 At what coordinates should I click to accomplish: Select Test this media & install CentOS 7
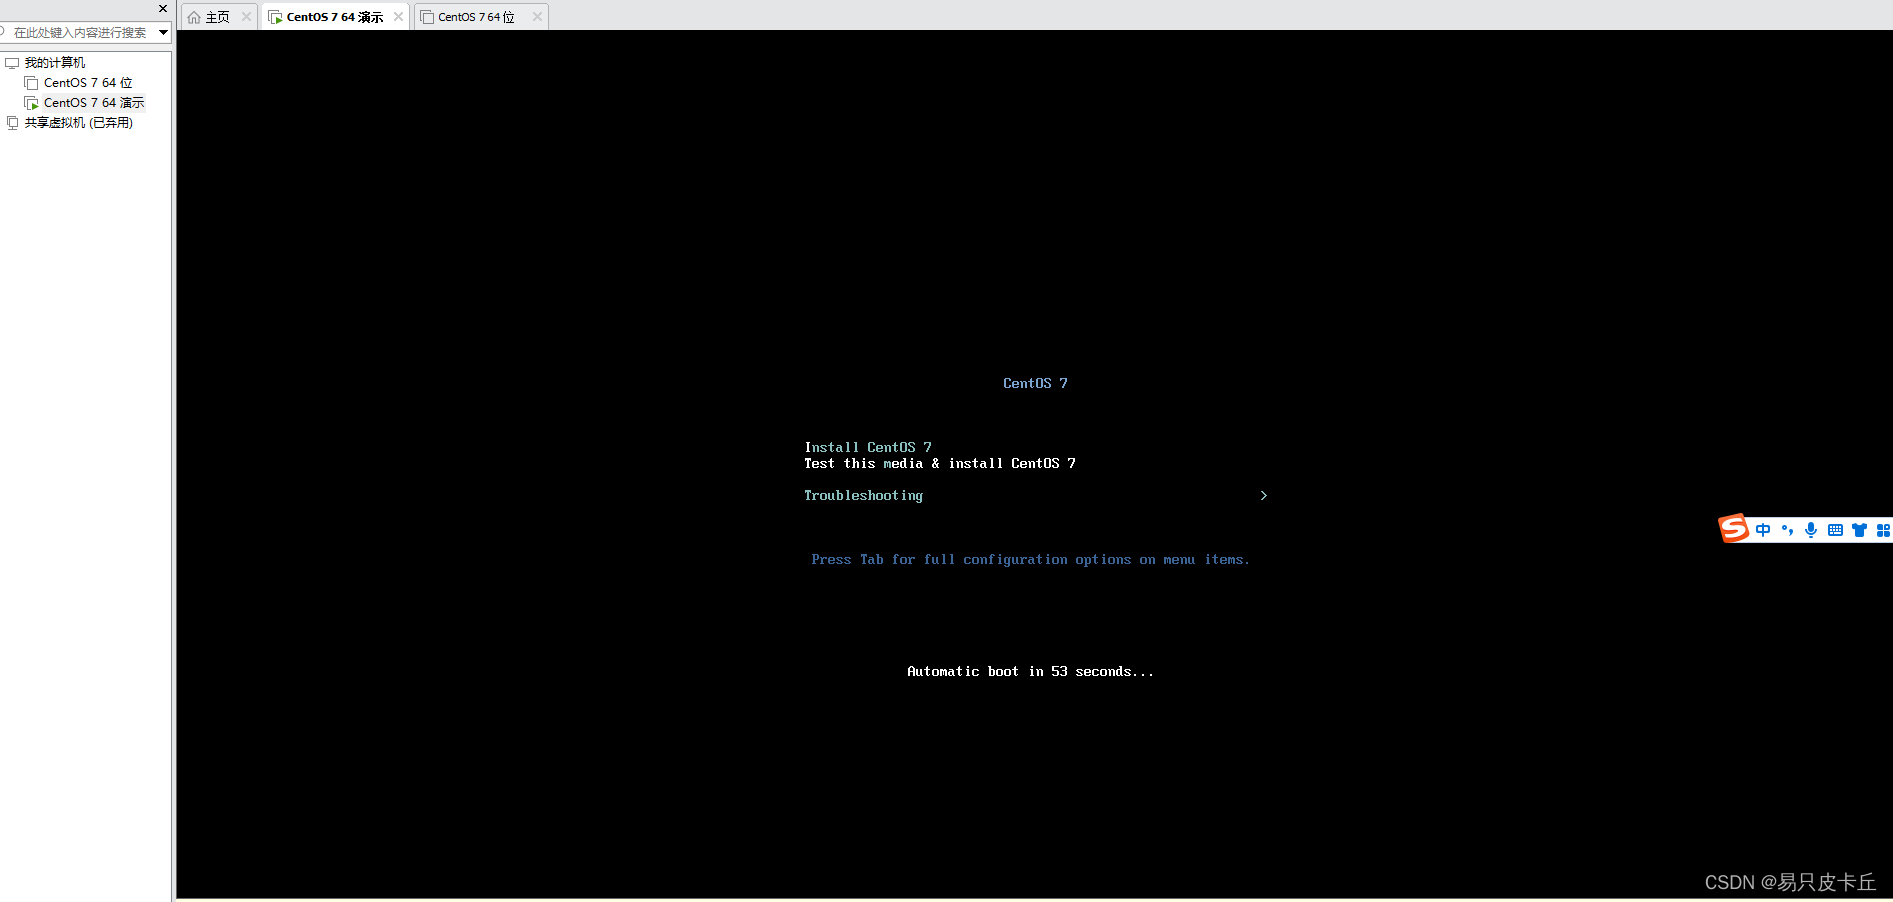939,463
